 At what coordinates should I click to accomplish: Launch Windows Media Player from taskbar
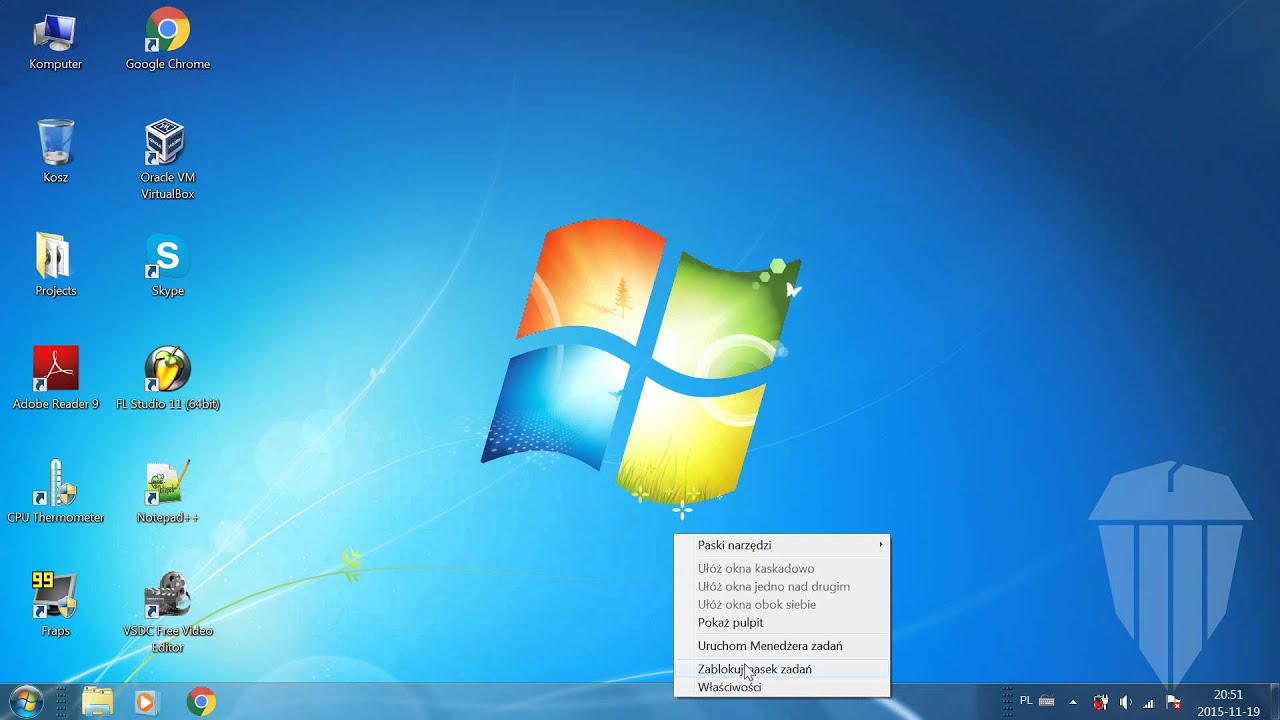[x=146, y=701]
